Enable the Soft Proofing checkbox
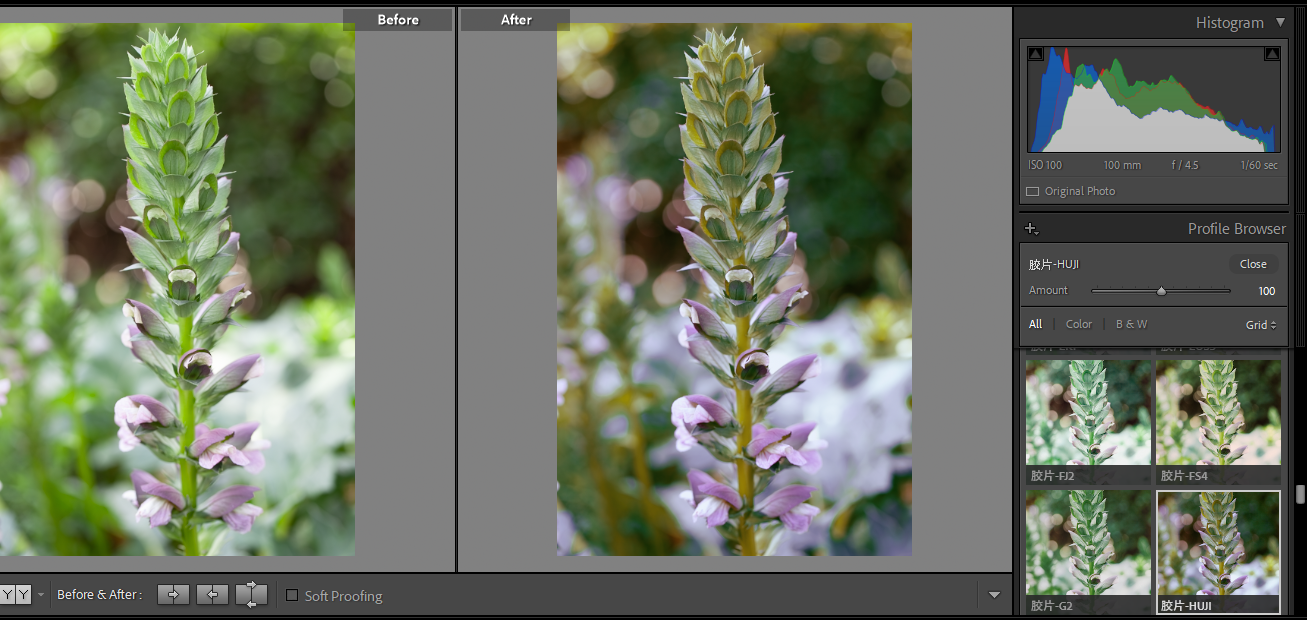This screenshot has width=1307, height=620. pyautogui.click(x=292, y=595)
